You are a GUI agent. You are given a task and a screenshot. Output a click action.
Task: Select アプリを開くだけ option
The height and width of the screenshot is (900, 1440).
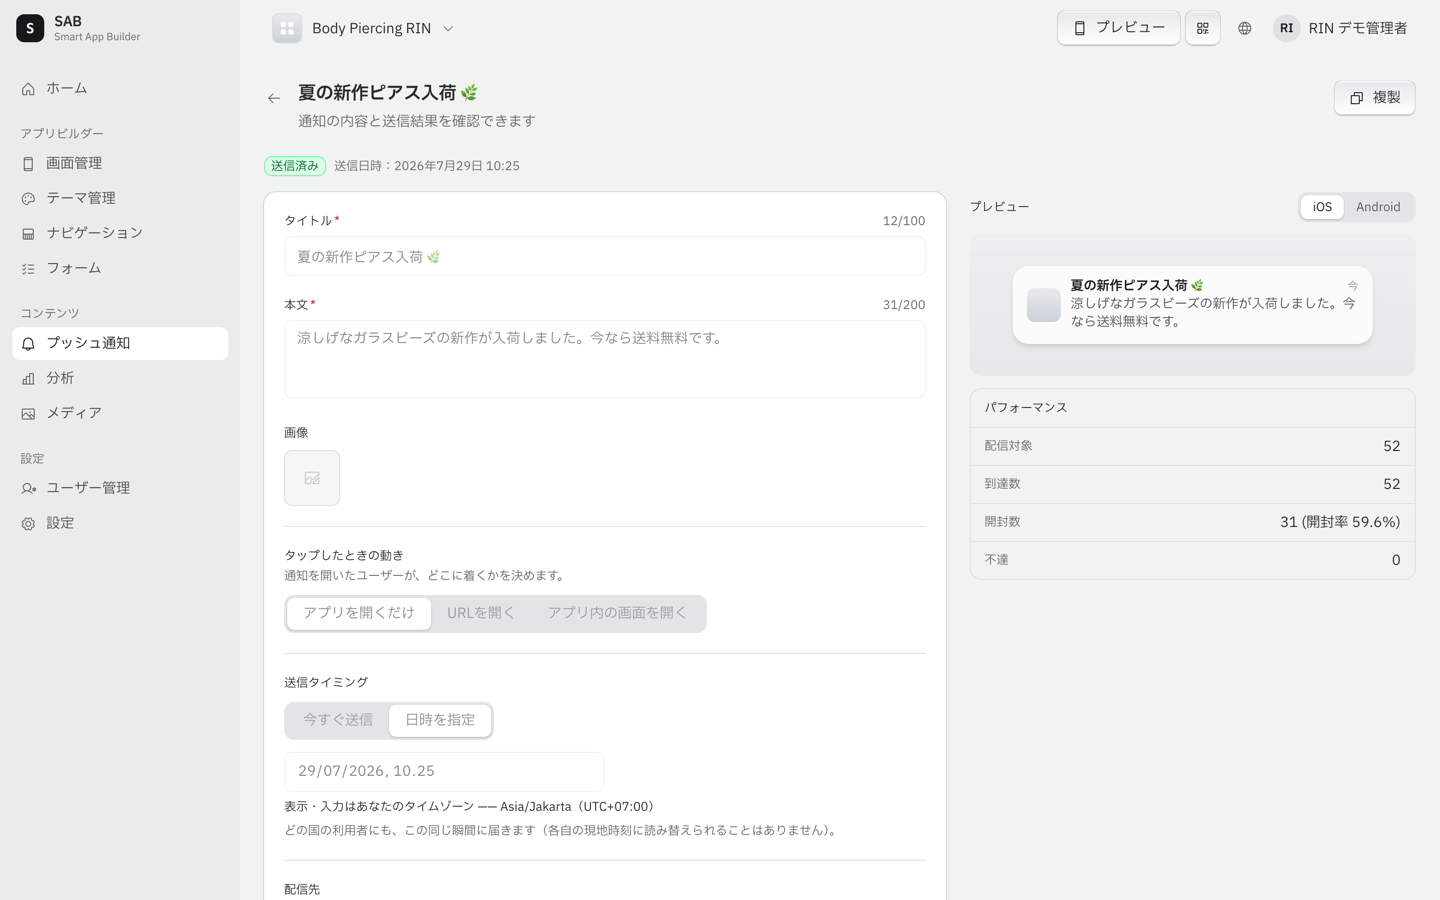pyautogui.click(x=359, y=613)
